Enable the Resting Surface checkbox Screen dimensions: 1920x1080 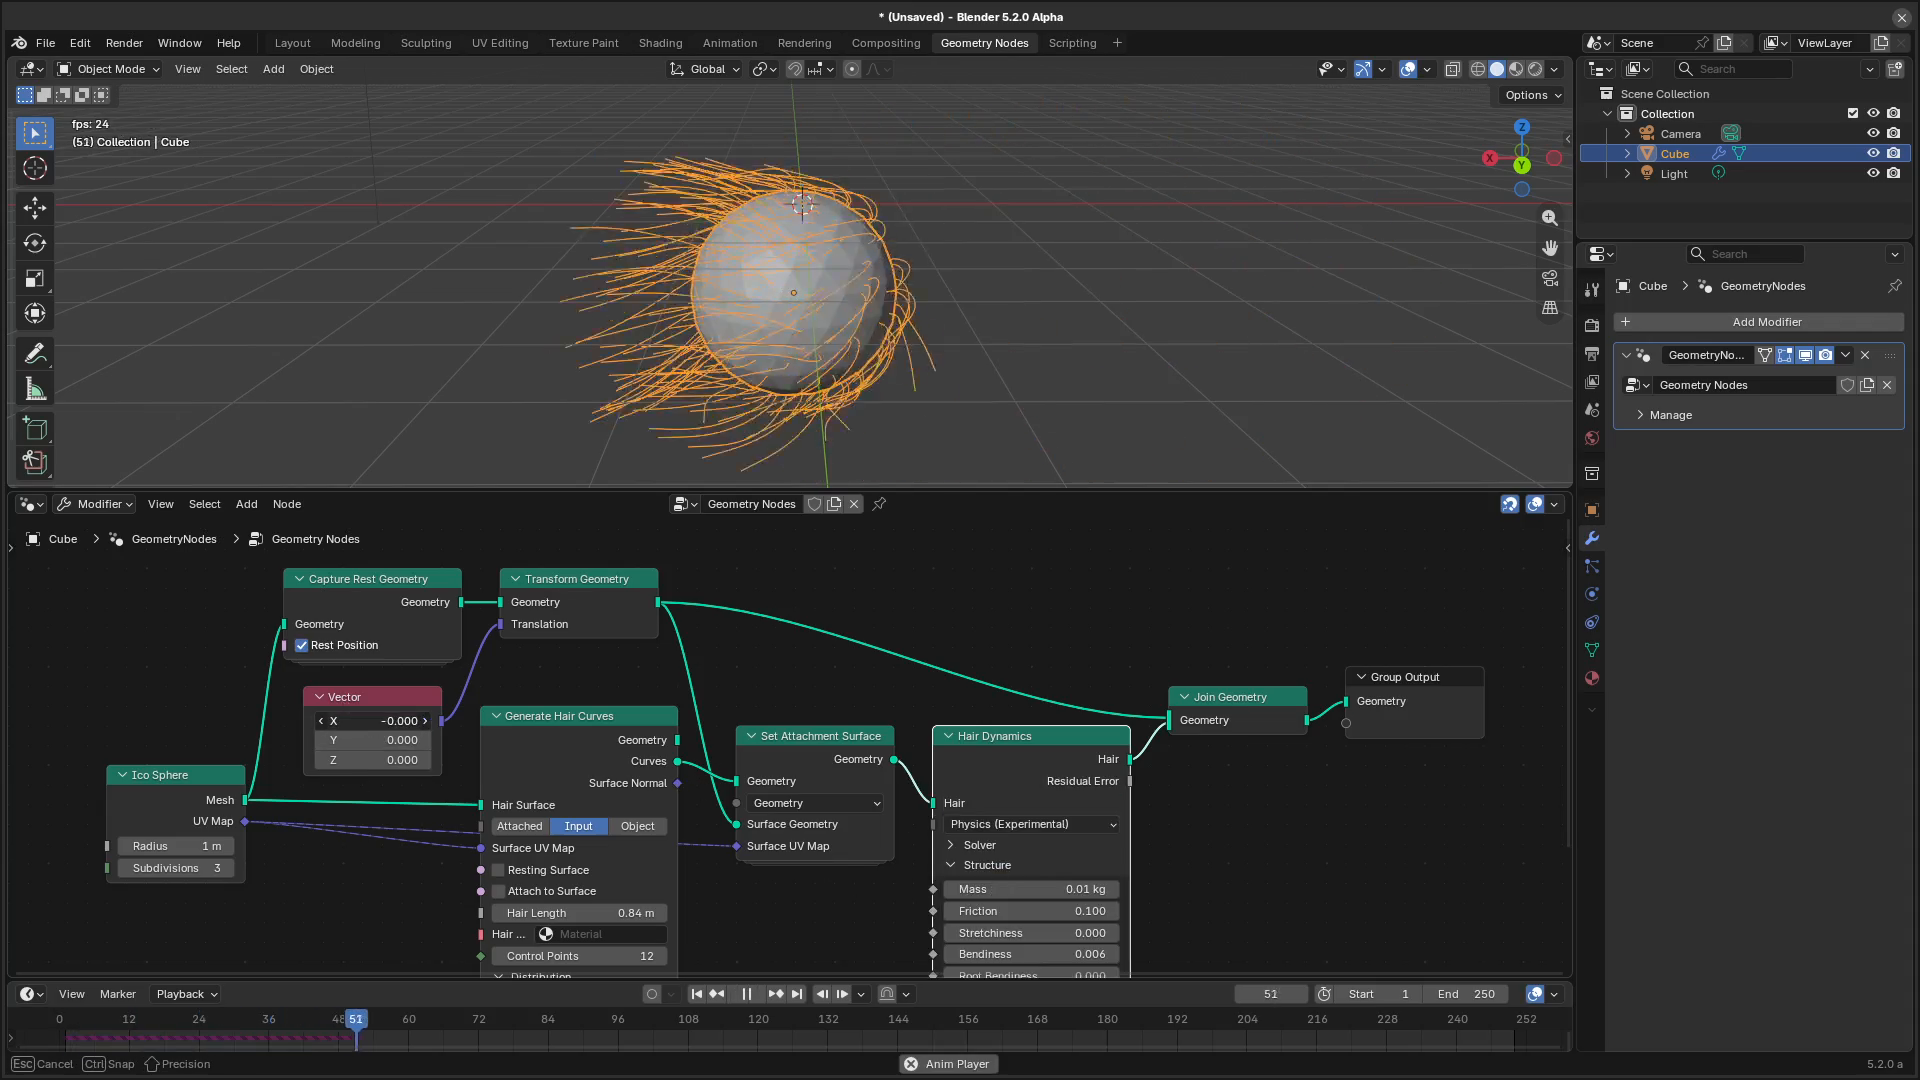click(498, 870)
